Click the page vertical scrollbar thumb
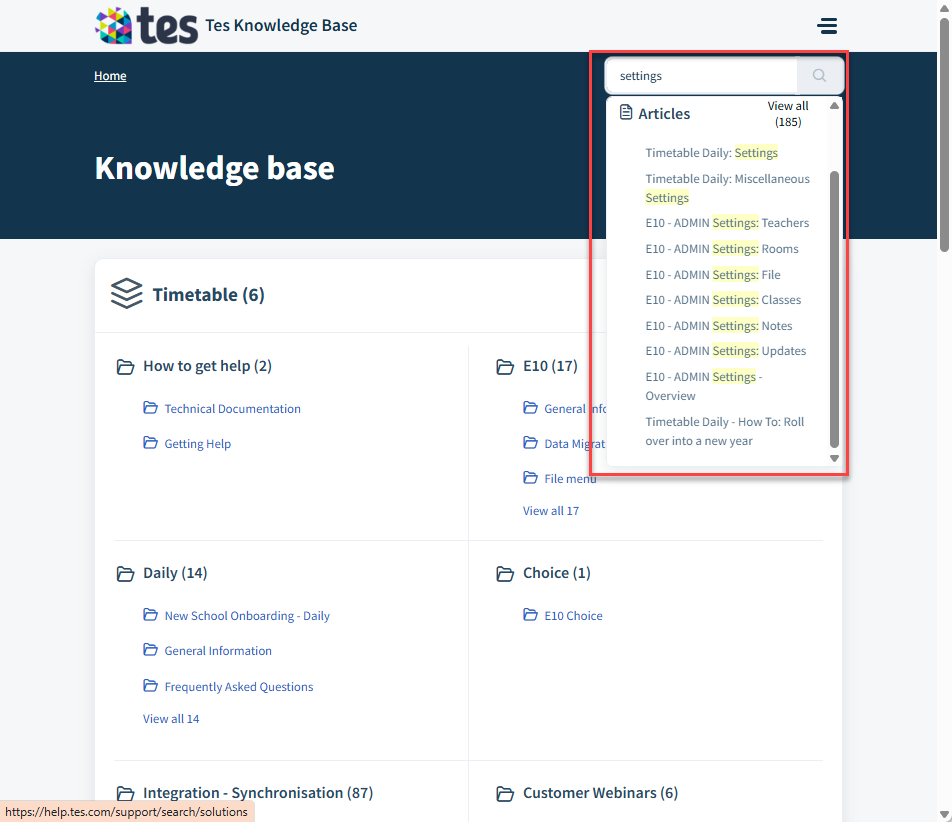The height and width of the screenshot is (822, 952). (944, 135)
